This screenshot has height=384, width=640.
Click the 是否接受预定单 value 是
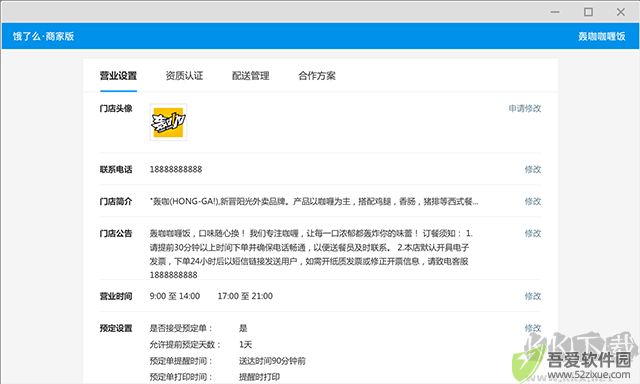pyautogui.click(x=243, y=328)
